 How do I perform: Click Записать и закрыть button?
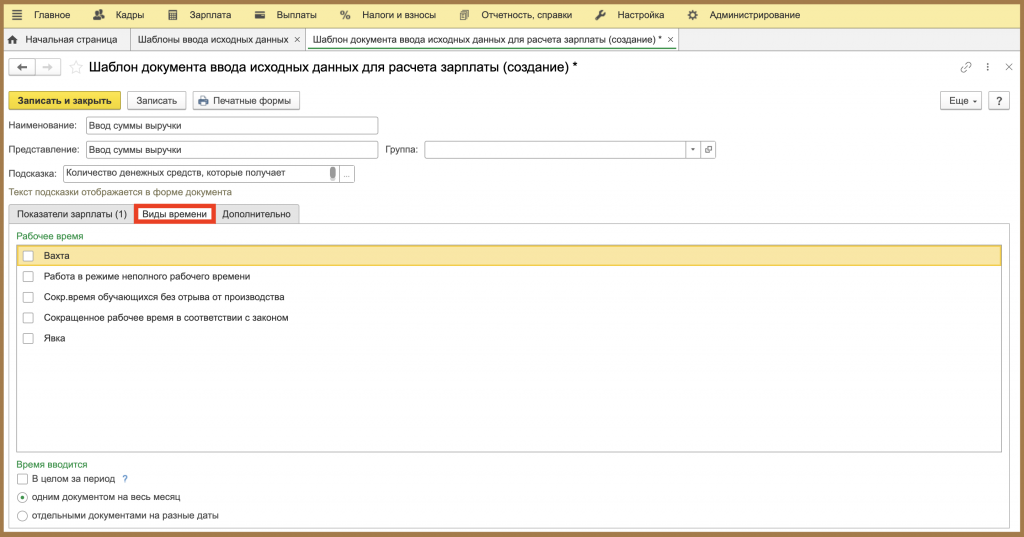coord(65,101)
